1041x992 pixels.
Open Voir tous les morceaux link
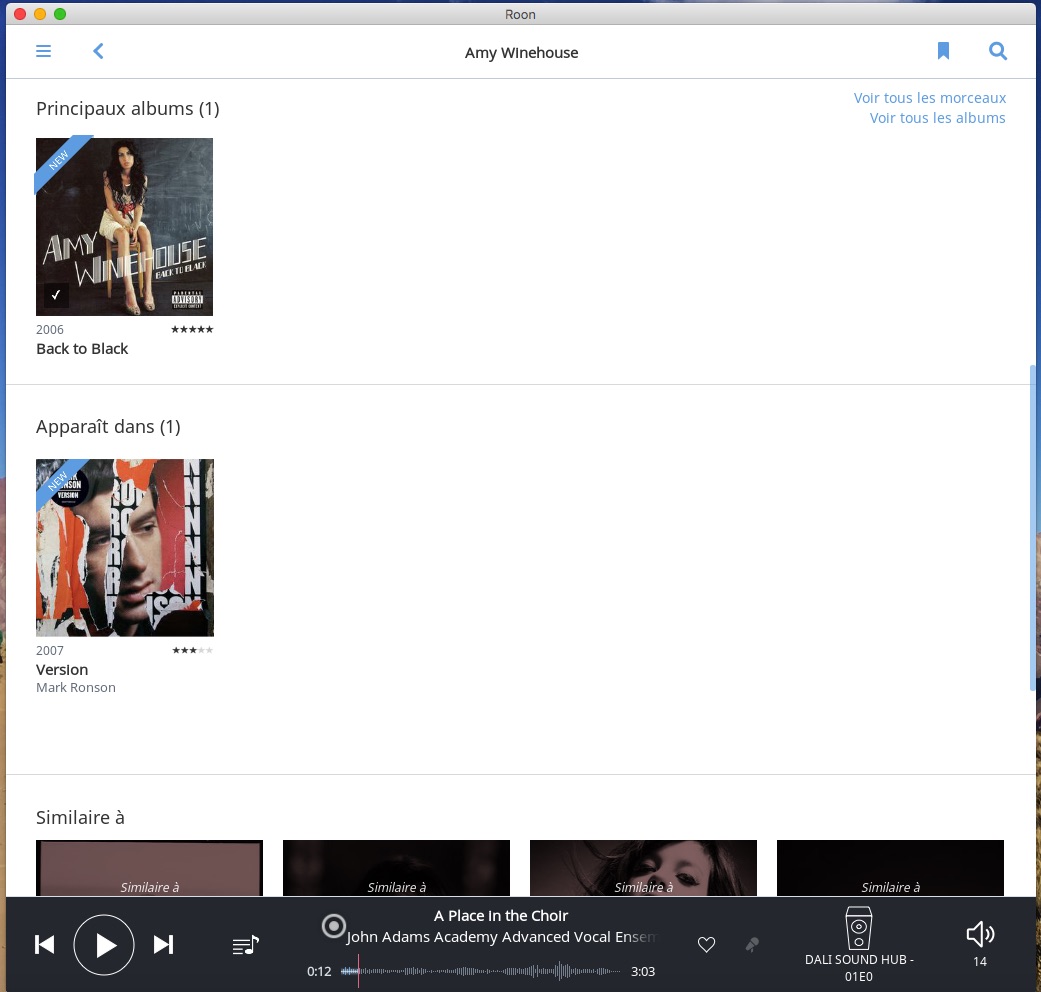[929, 98]
